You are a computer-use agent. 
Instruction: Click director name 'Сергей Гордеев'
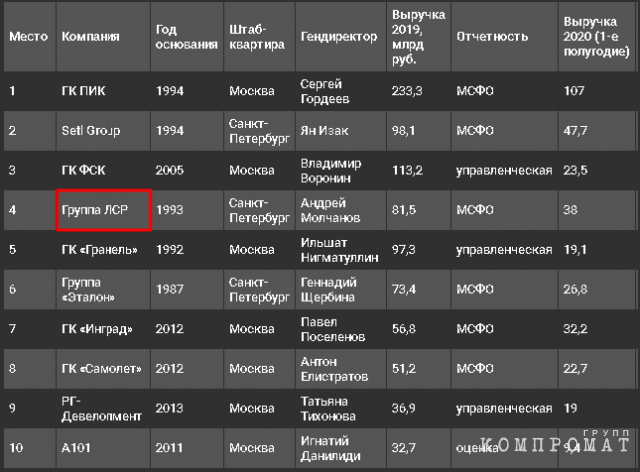pyautogui.click(x=325, y=91)
